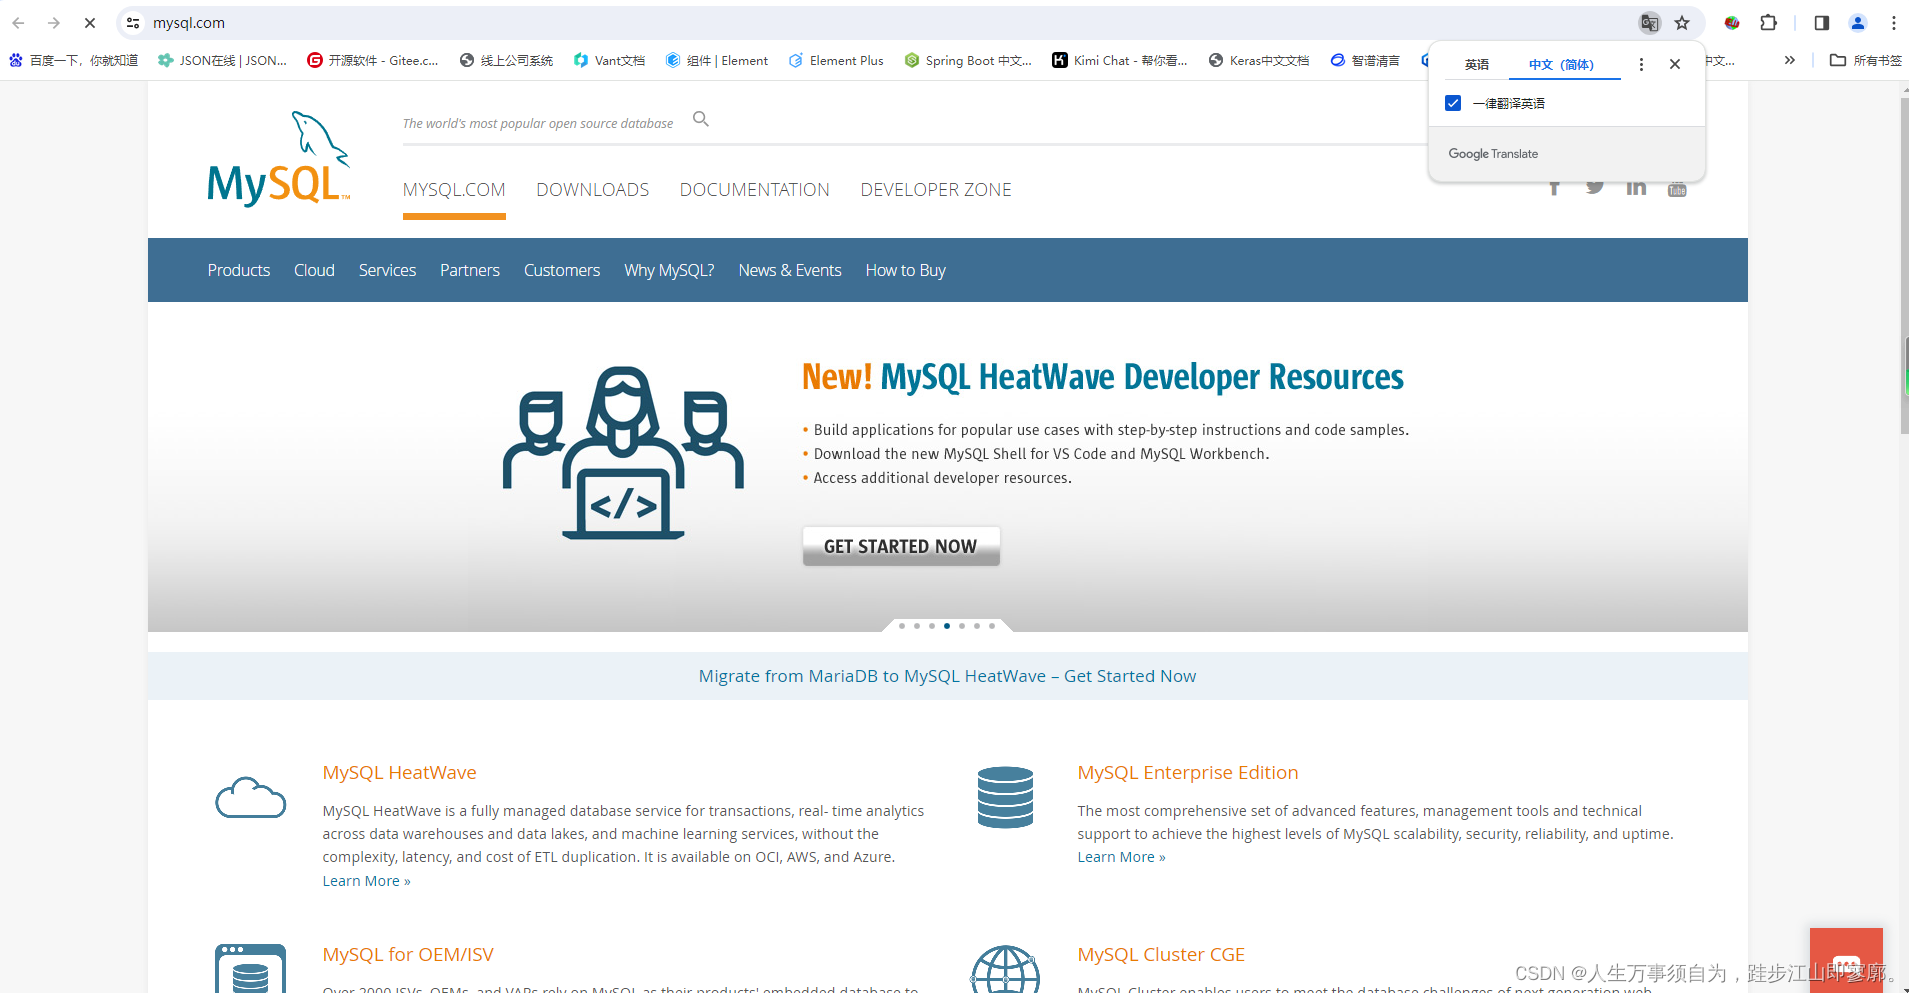The width and height of the screenshot is (1909, 993).
Task: Select the active fourth carousel dot
Action: [x=947, y=626]
